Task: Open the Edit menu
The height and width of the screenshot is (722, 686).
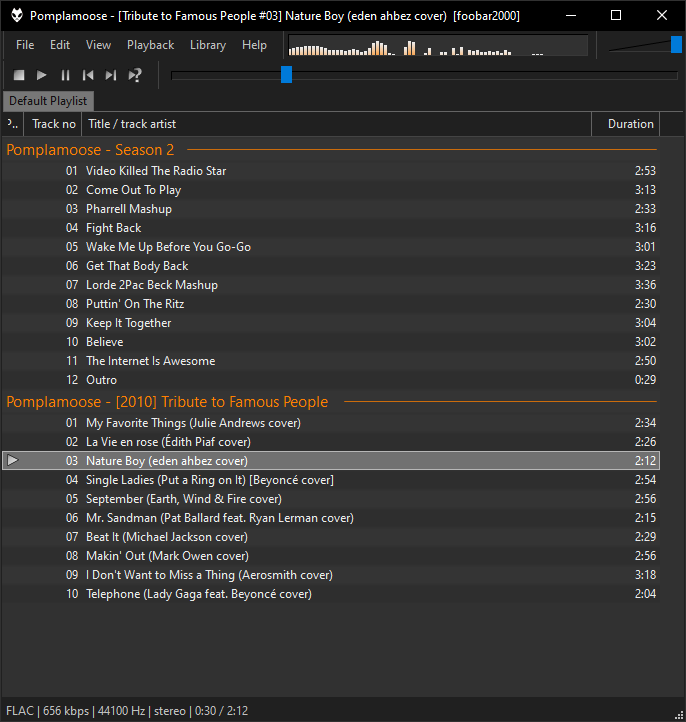Action: pyautogui.click(x=60, y=45)
